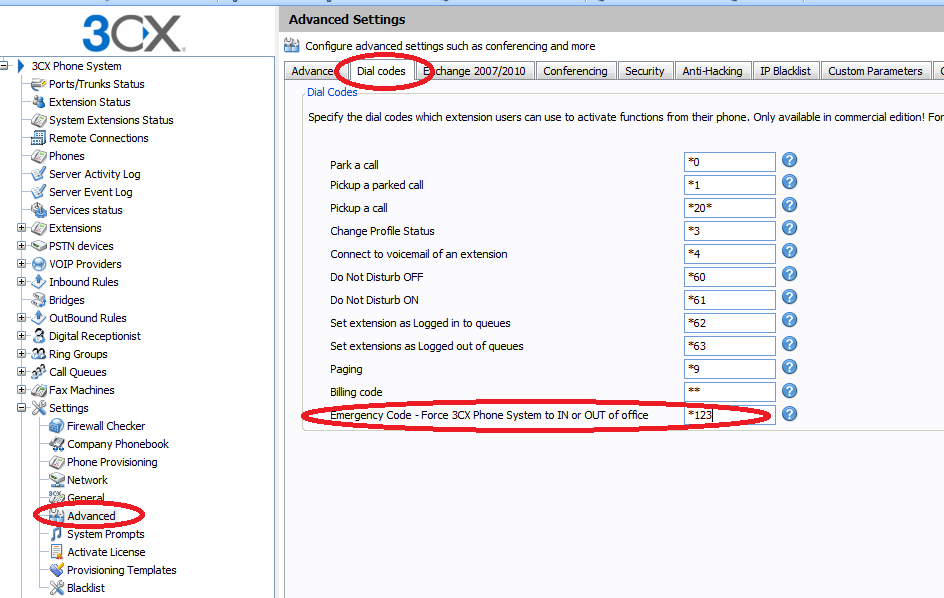The height and width of the screenshot is (598, 944).
Task: Click the Billing code input field
Action: pos(730,391)
